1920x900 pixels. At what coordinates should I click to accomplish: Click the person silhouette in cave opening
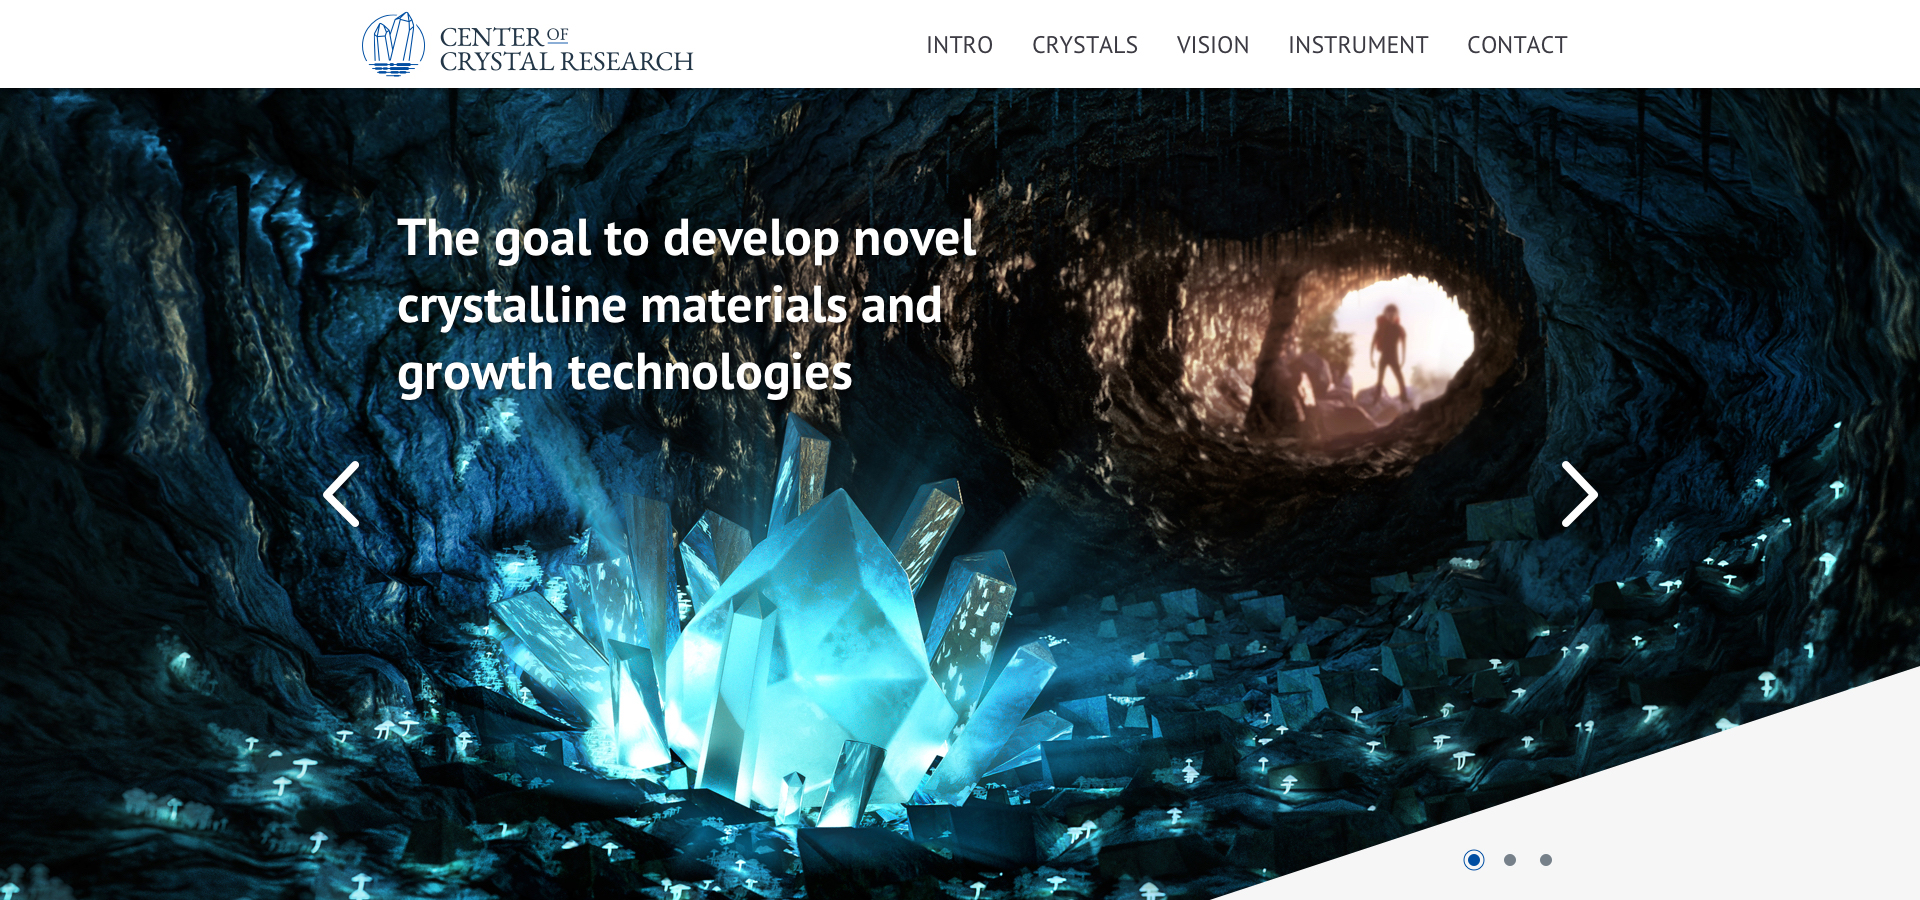(x=1387, y=350)
